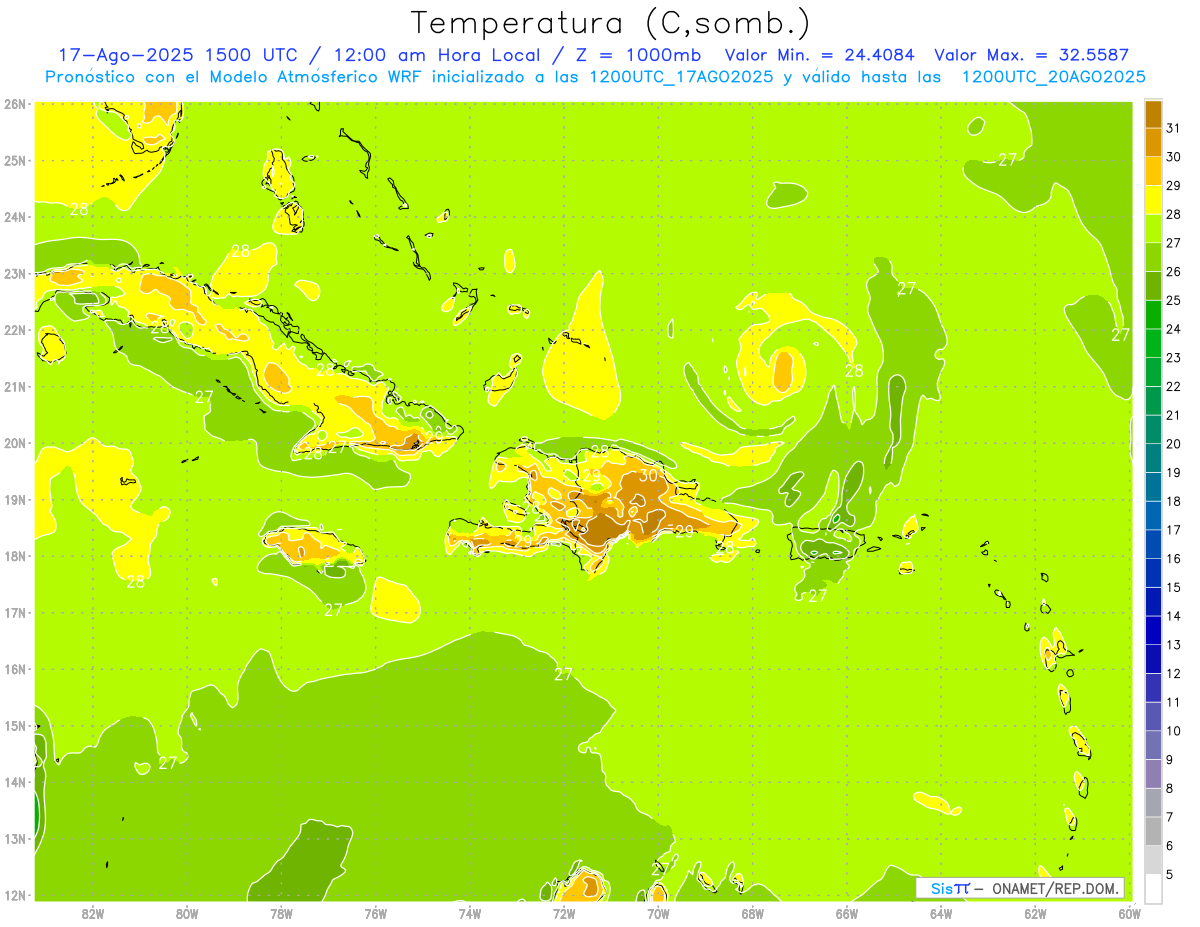Image resolution: width=1200 pixels, height=927 pixels.
Task: Click the colorbar scale label "20"
Action: point(1173,443)
